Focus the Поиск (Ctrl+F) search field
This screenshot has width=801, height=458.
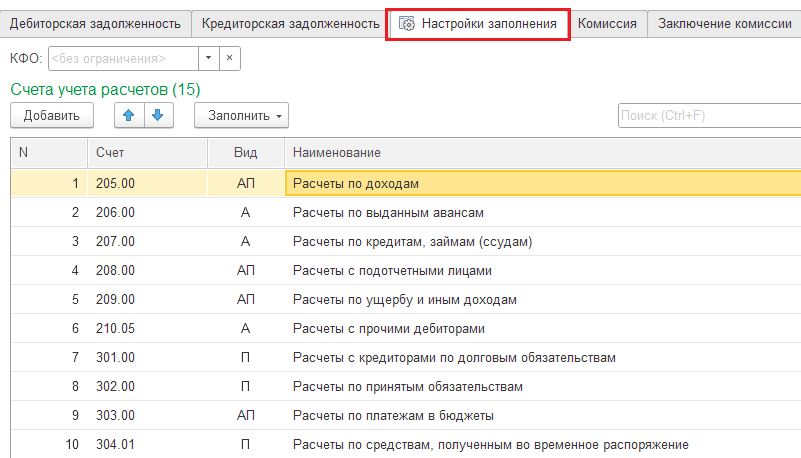pyautogui.click(x=710, y=115)
